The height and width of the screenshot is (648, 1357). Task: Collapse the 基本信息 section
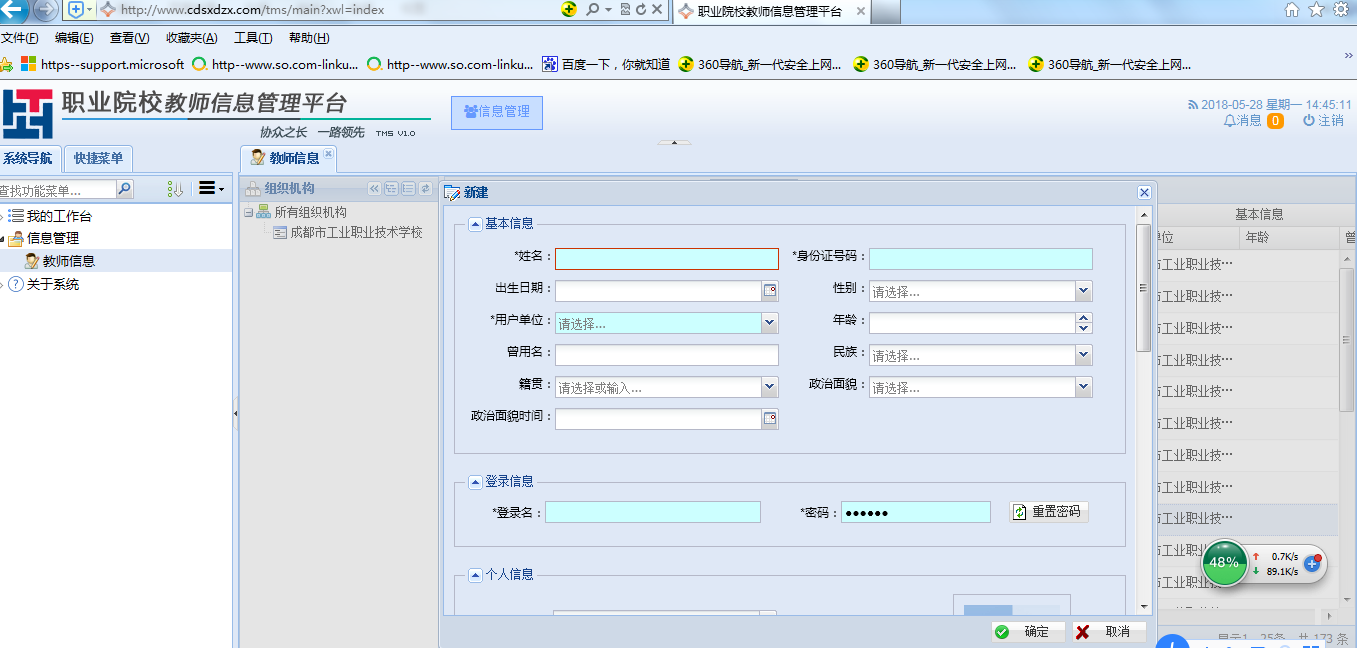pos(475,224)
